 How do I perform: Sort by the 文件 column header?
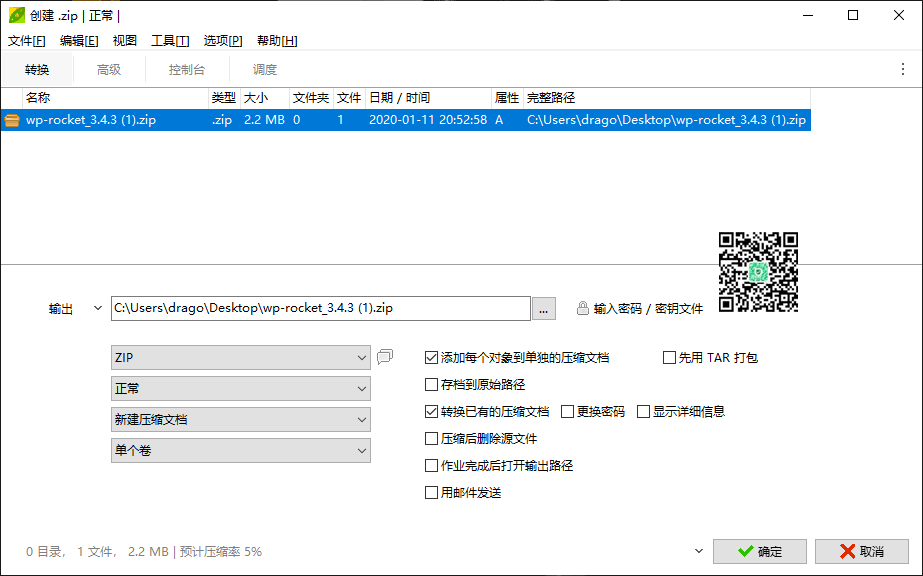349,98
